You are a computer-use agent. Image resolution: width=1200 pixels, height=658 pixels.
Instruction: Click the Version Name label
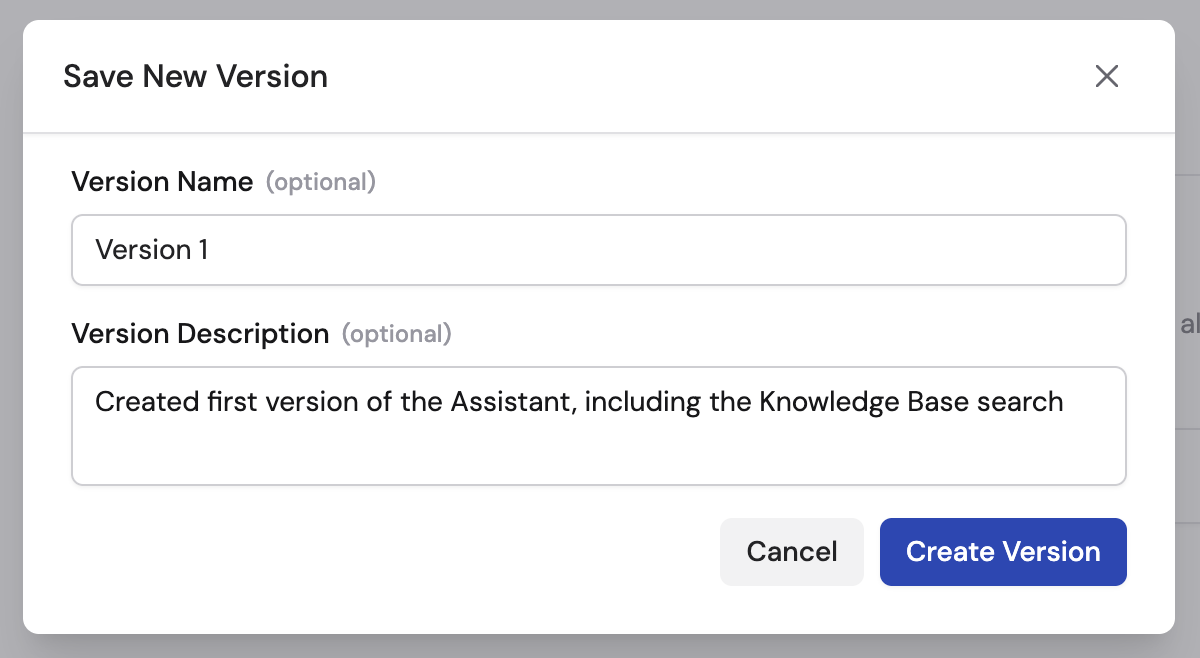click(x=162, y=182)
